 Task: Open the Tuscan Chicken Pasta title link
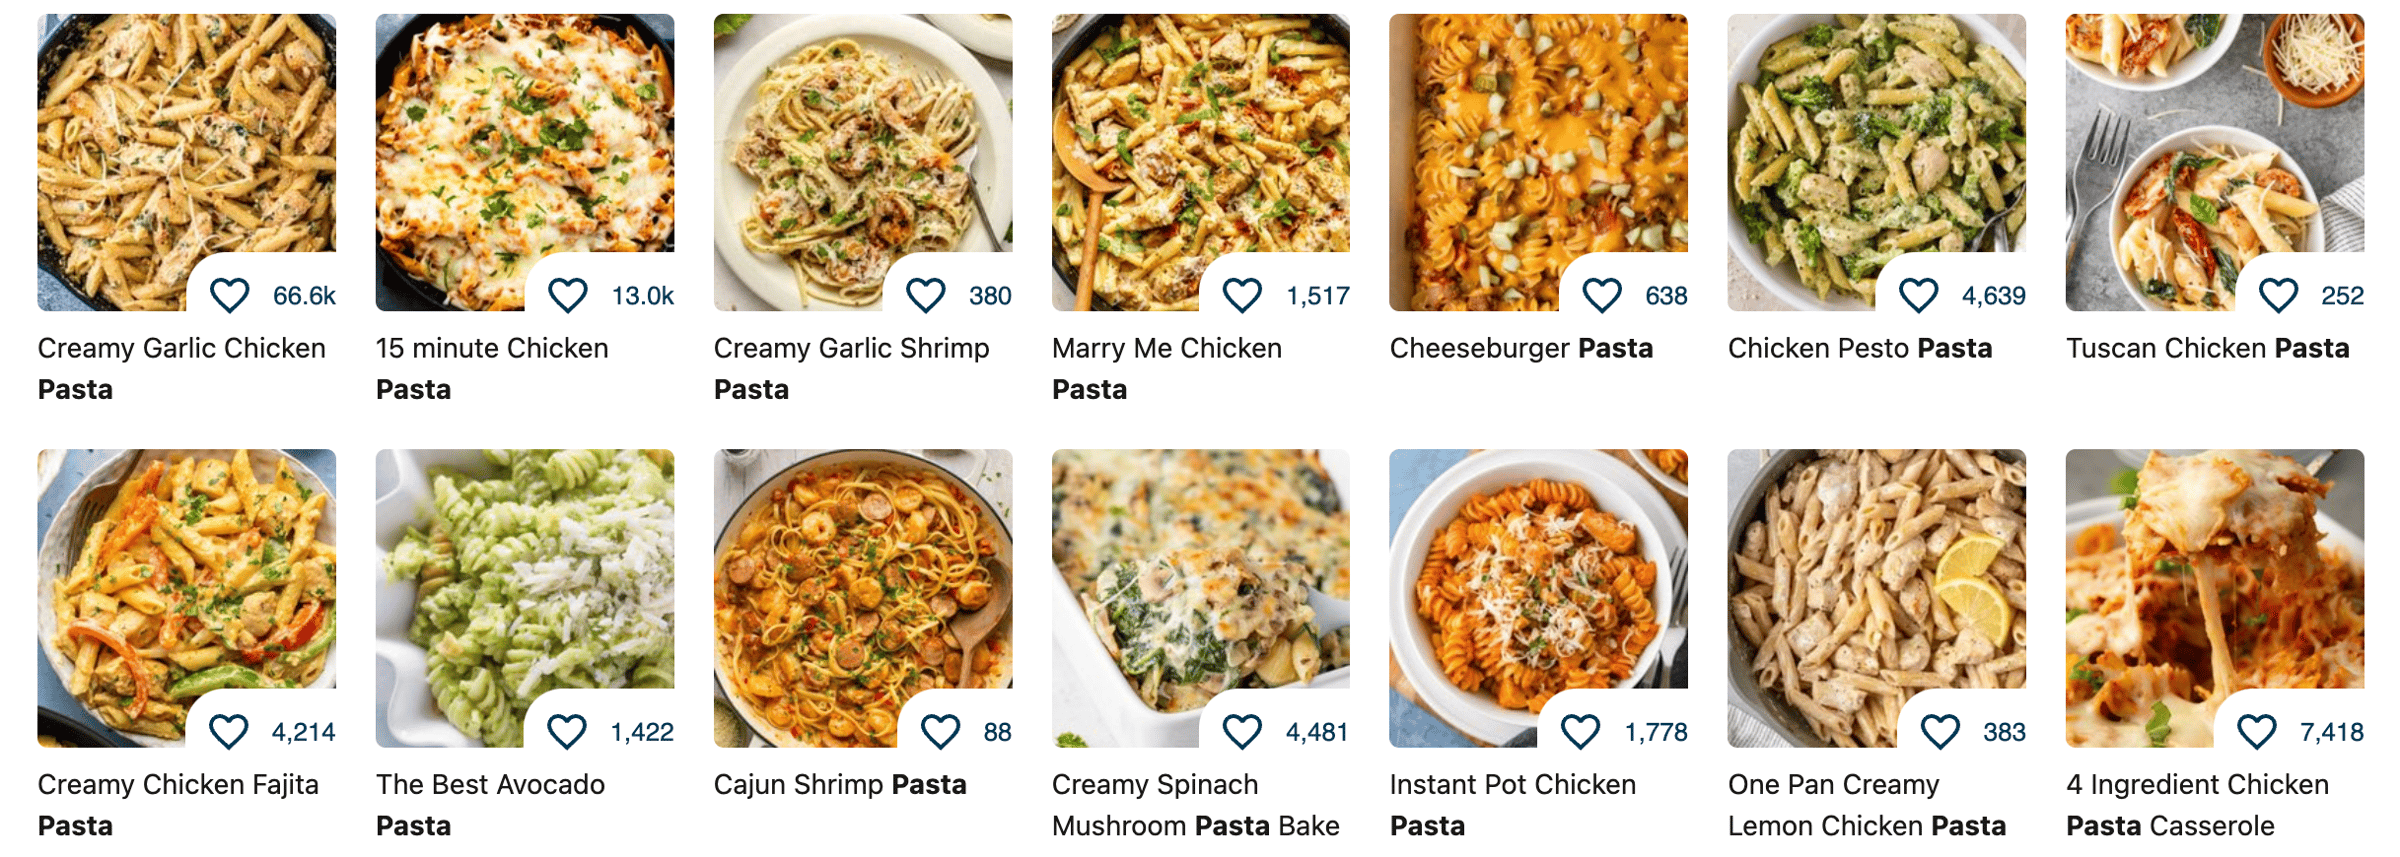[2206, 348]
